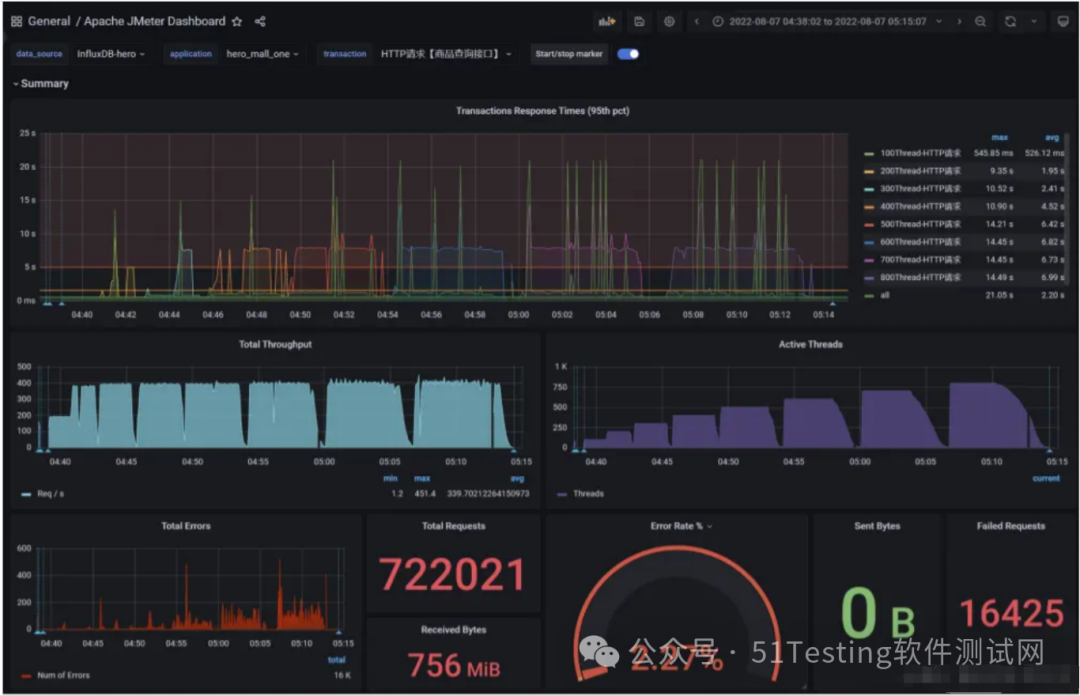Open Failed Requests panel title

pos(1010,526)
